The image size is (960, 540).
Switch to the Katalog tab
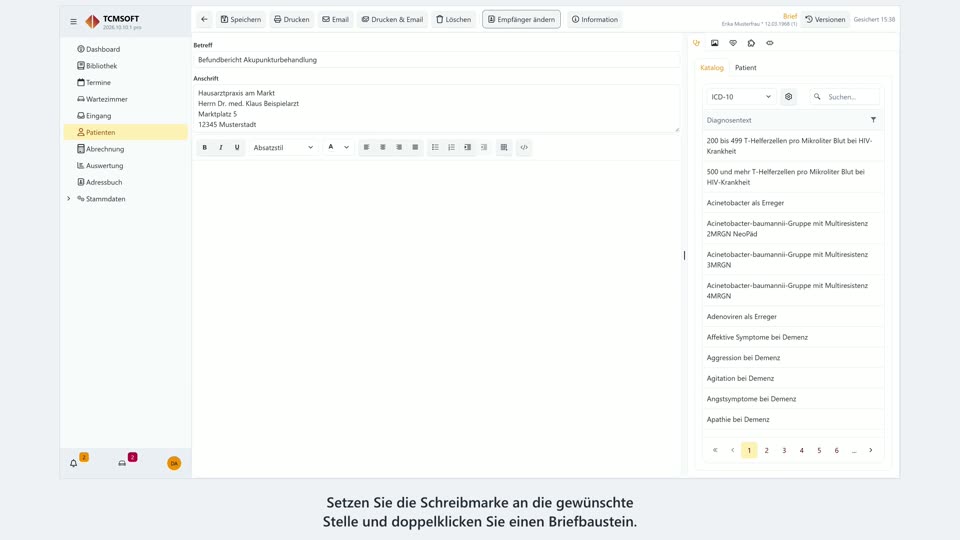[x=711, y=67]
